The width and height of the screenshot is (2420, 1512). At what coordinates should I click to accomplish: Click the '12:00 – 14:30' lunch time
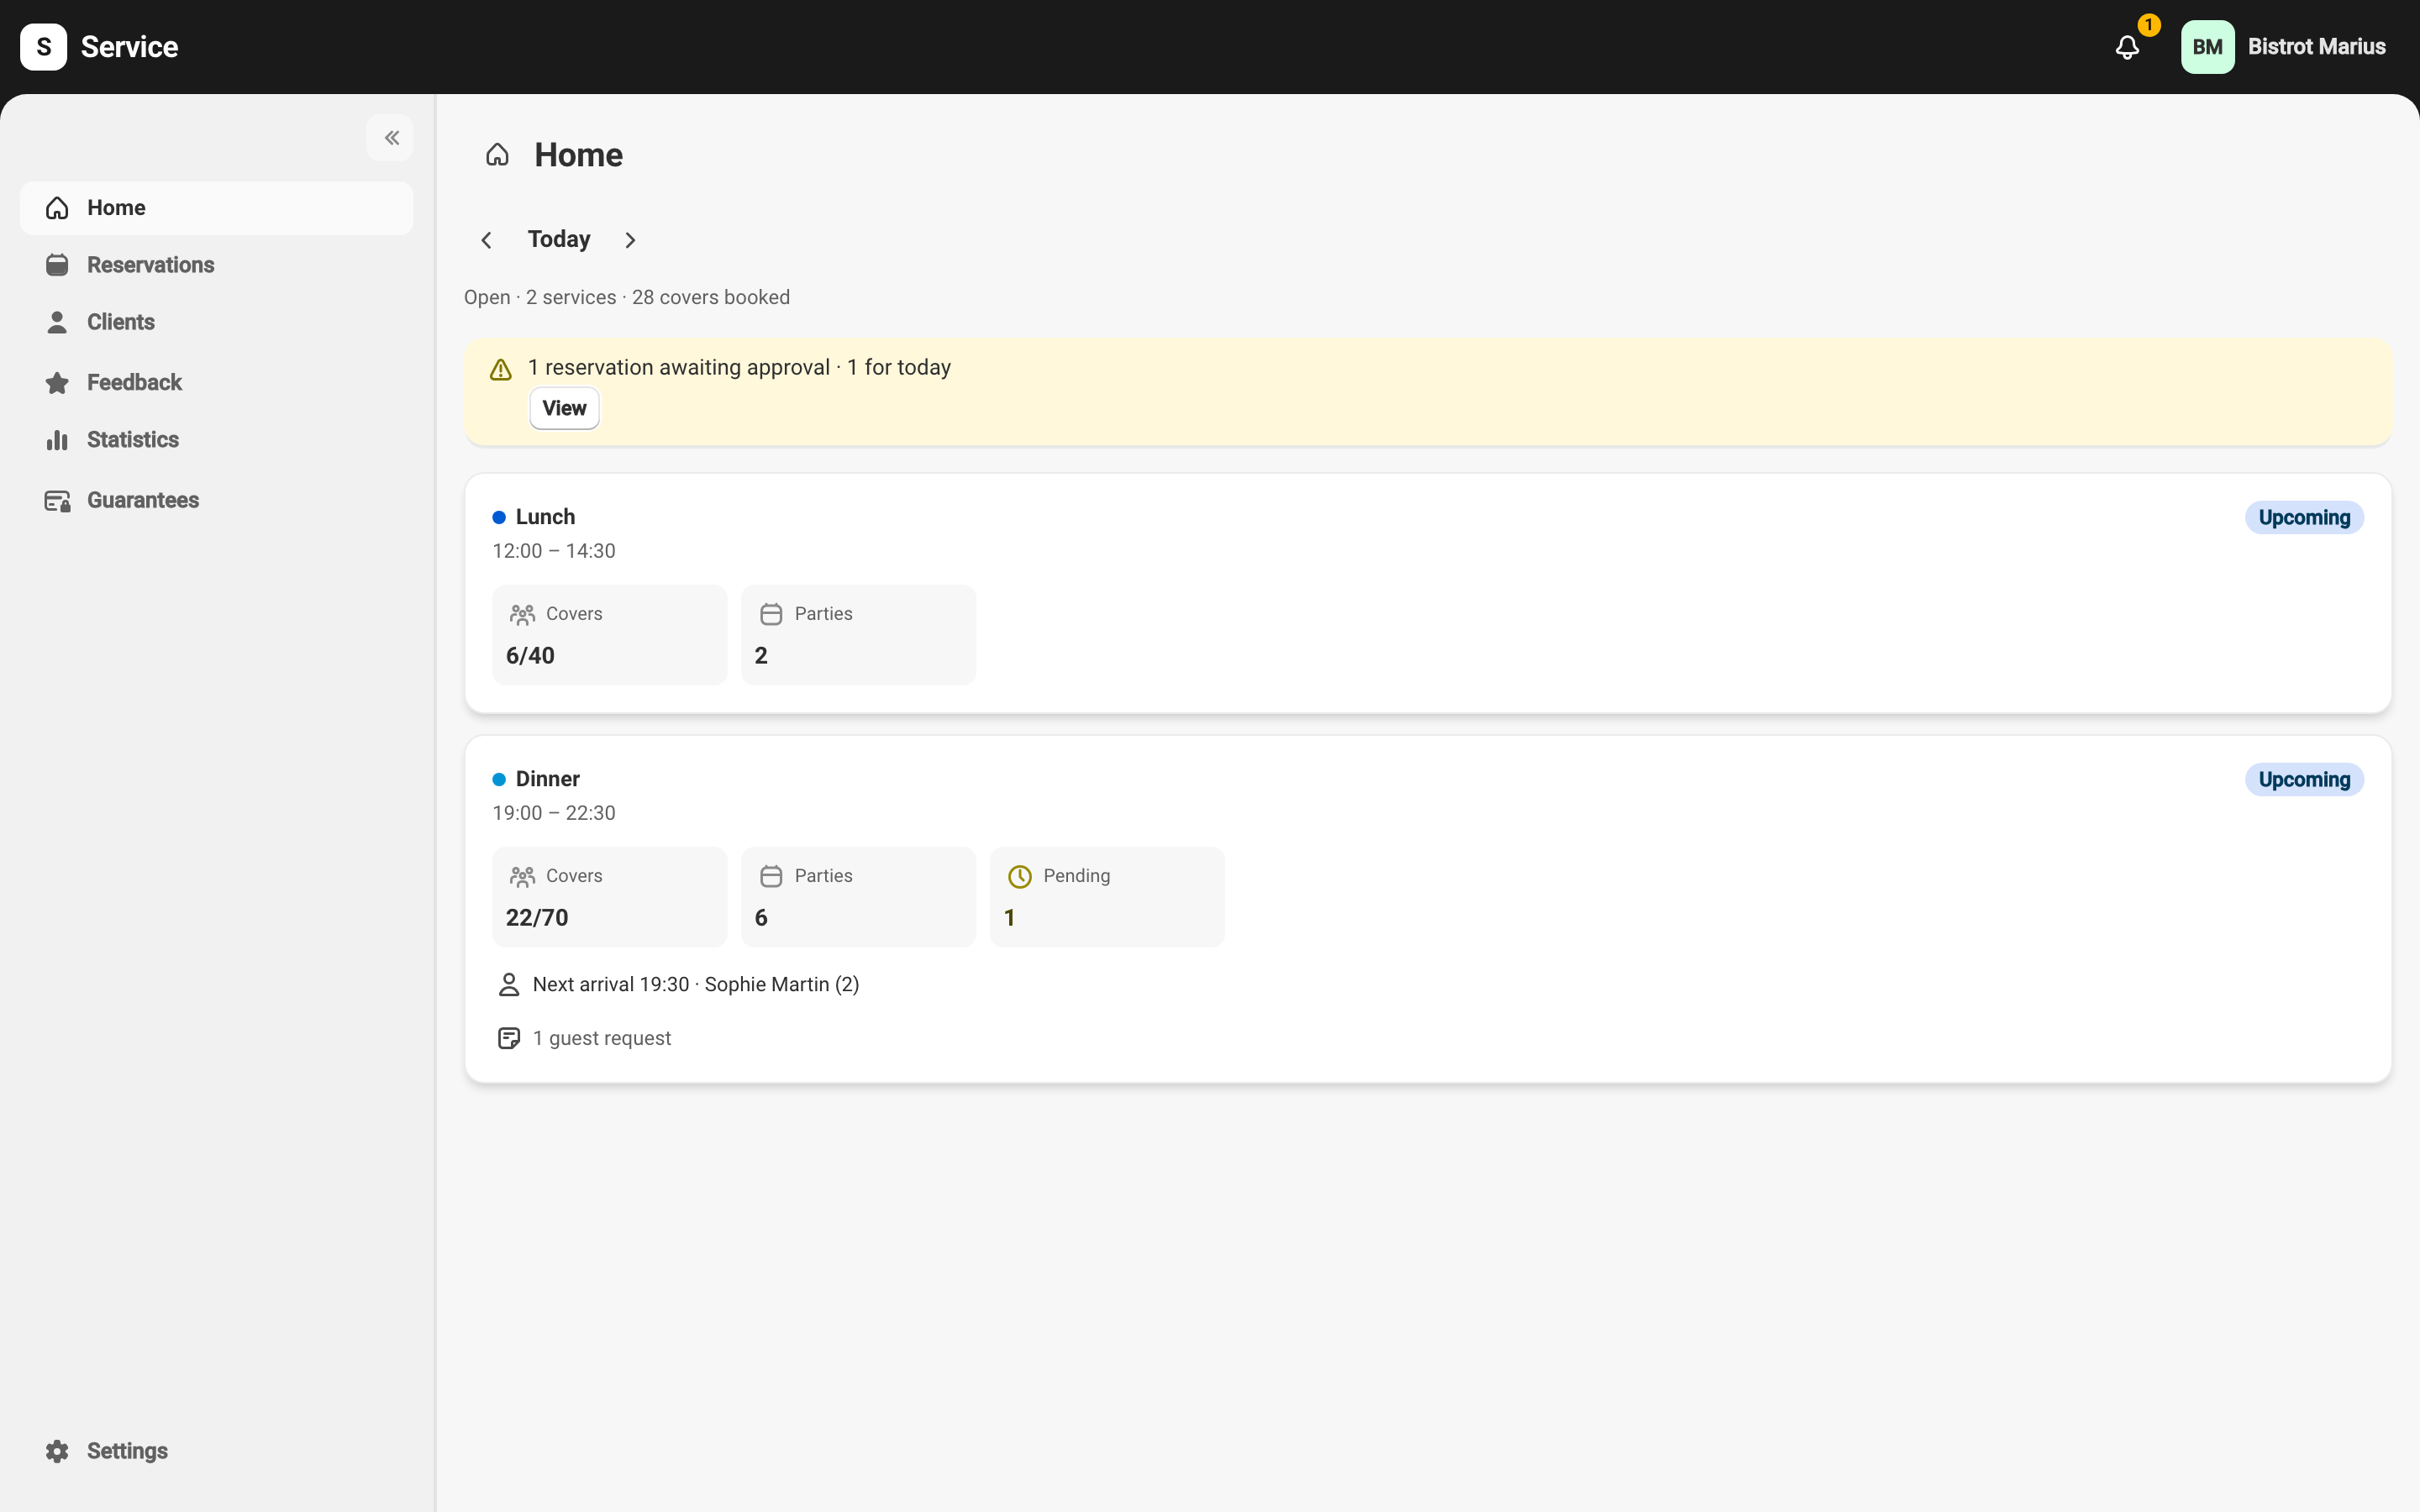click(x=554, y=551)
